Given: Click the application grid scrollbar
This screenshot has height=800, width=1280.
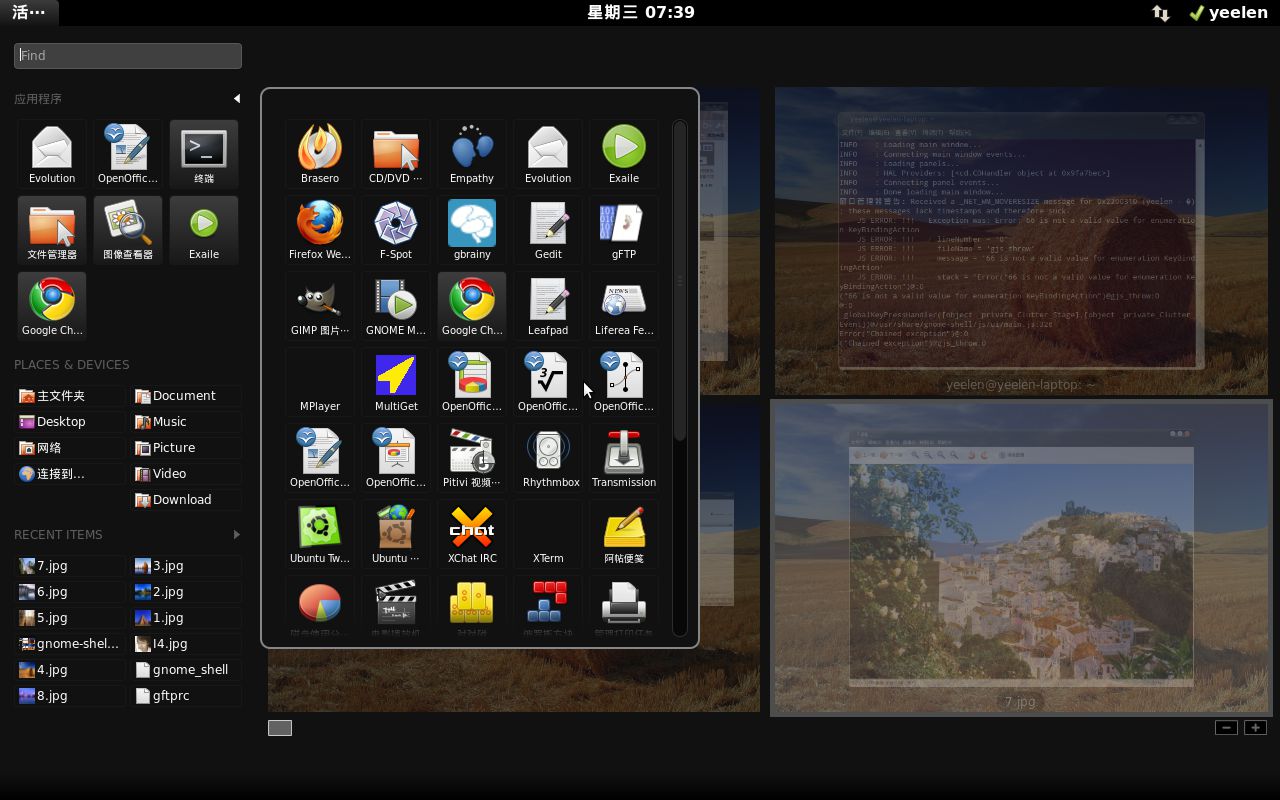Looking at the screenshot, I should (680, 280).
